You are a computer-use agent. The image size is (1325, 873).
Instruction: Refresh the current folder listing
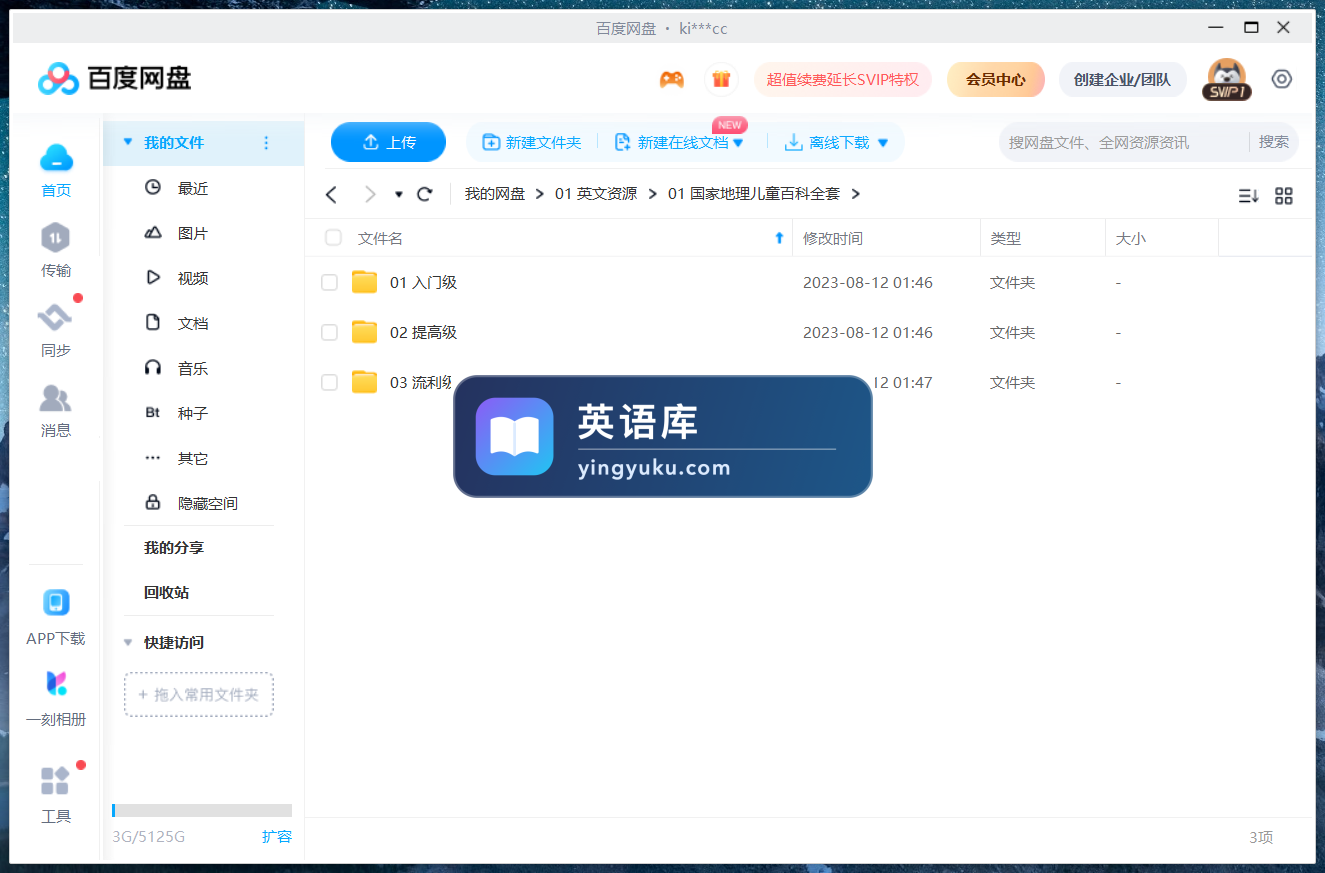coord(424,194)
